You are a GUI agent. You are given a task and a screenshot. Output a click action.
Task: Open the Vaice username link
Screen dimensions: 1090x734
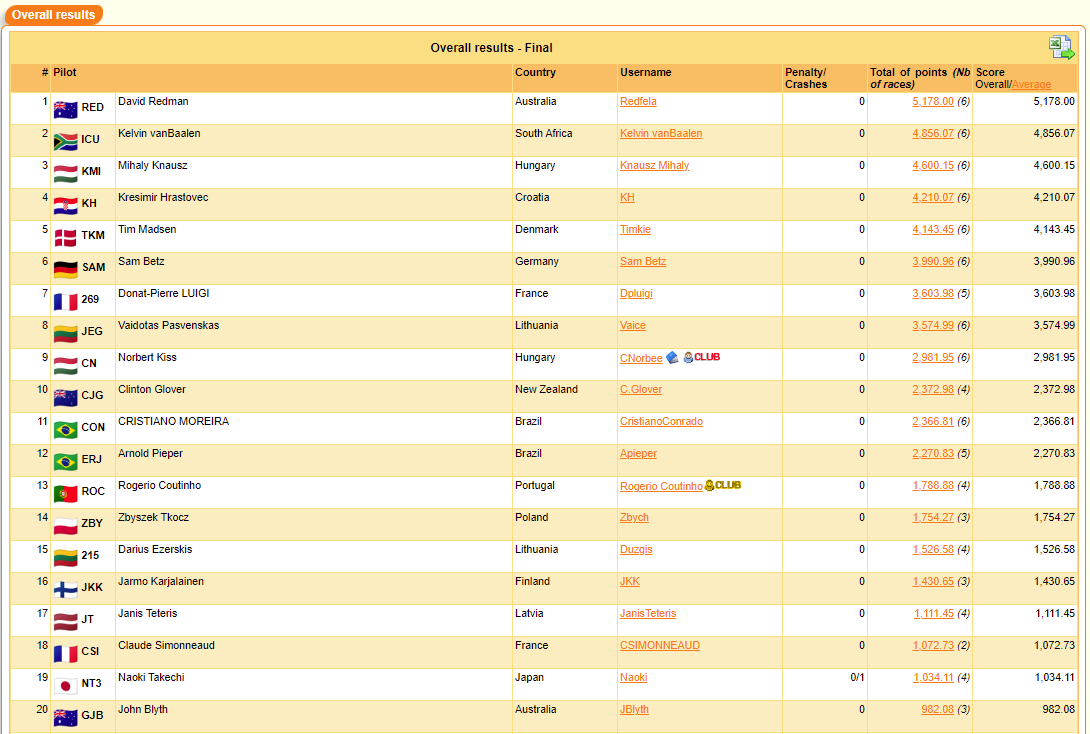(633, 325)
